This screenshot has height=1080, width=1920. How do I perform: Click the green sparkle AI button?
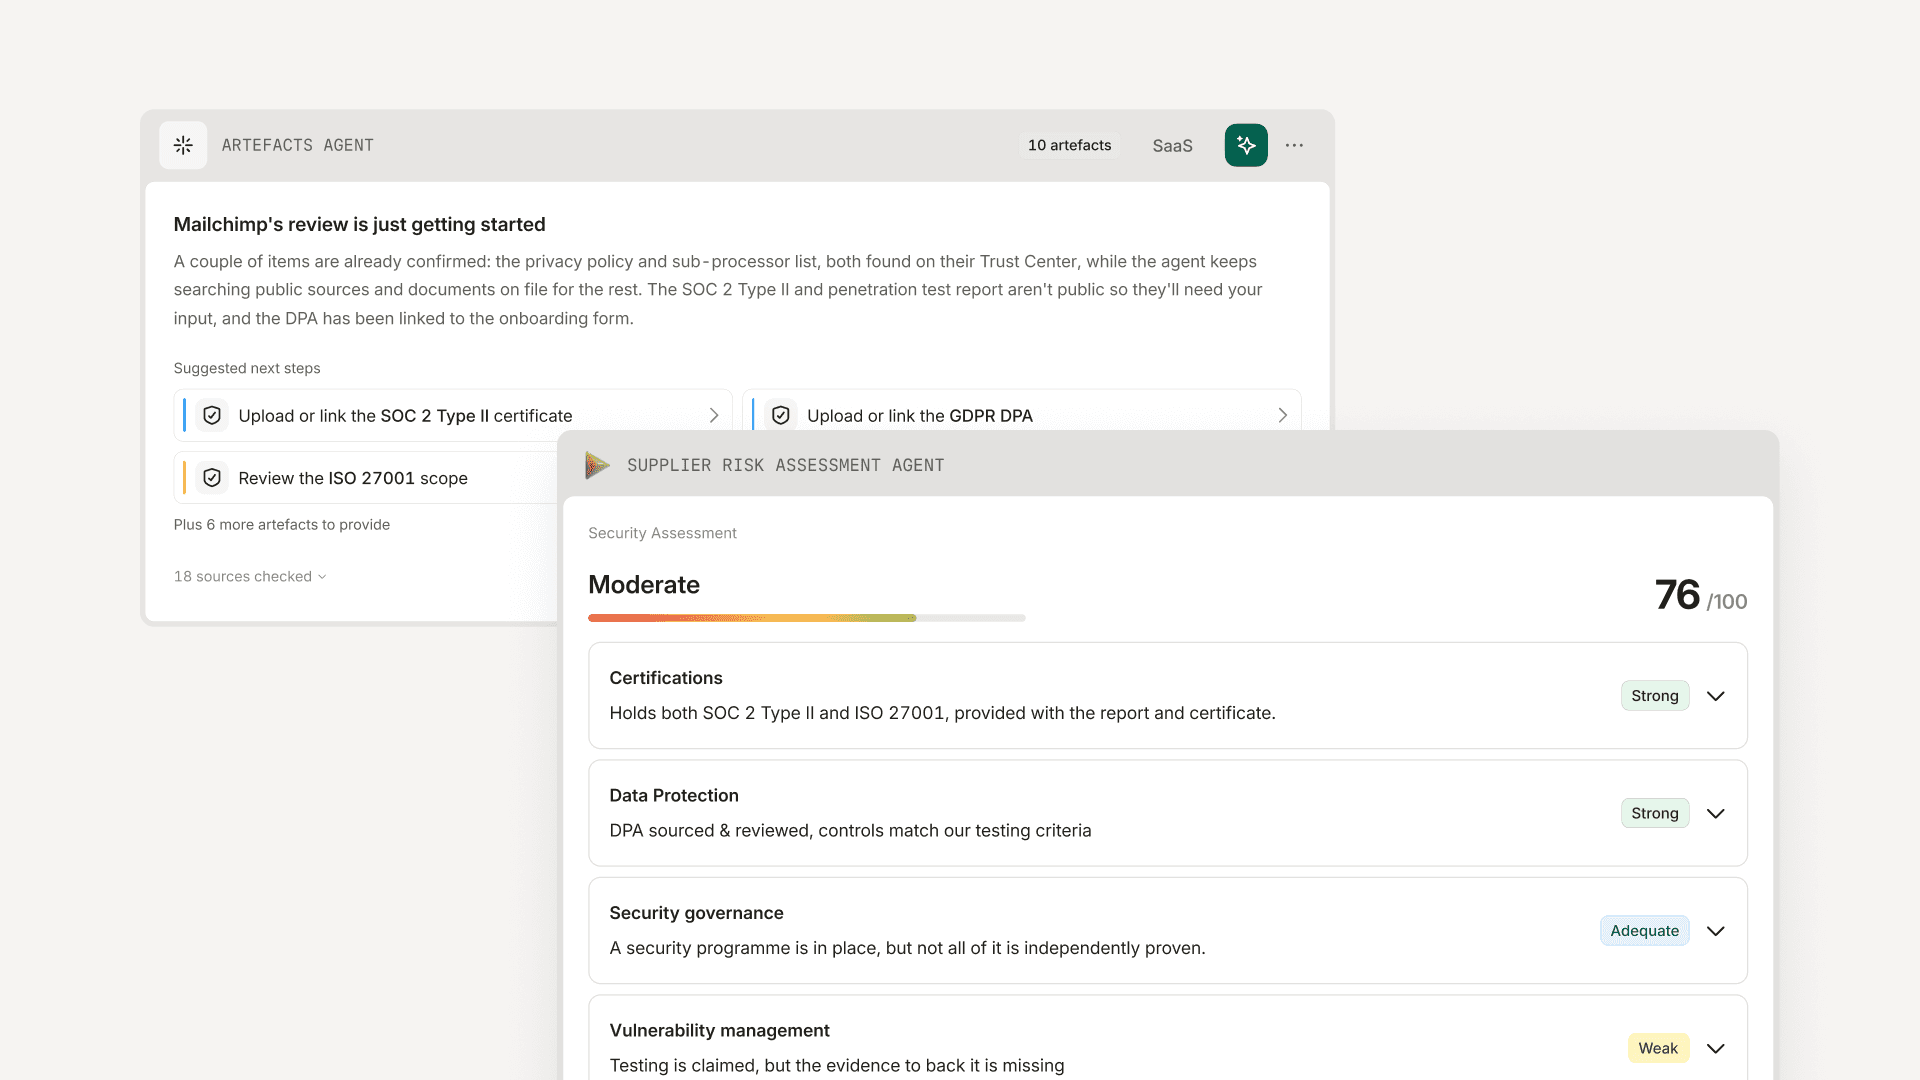click(1246, 145)
